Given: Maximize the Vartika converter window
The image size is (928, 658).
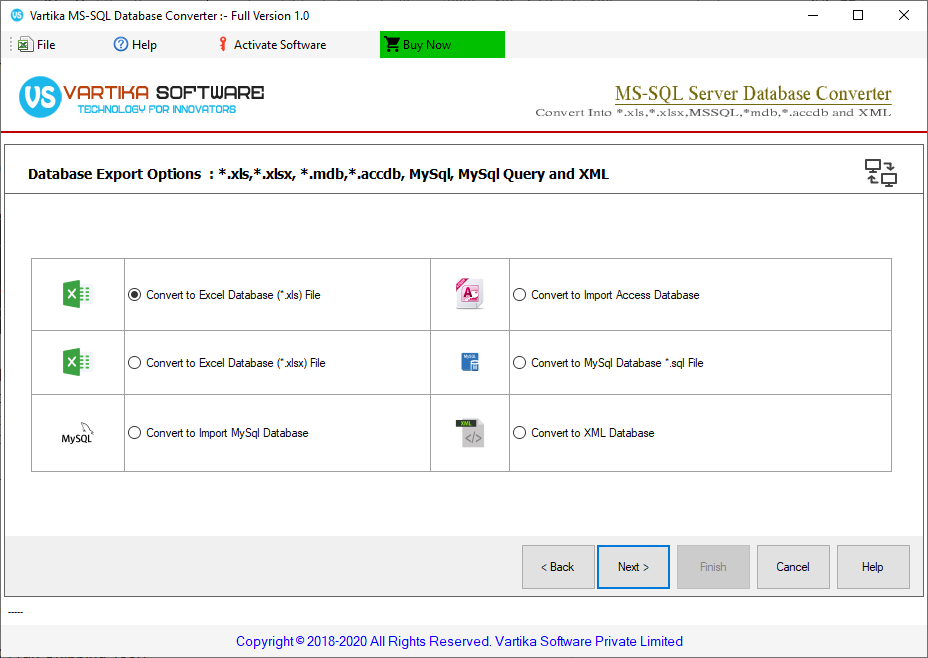Looking at the screenshot, I should coord(858,15).
